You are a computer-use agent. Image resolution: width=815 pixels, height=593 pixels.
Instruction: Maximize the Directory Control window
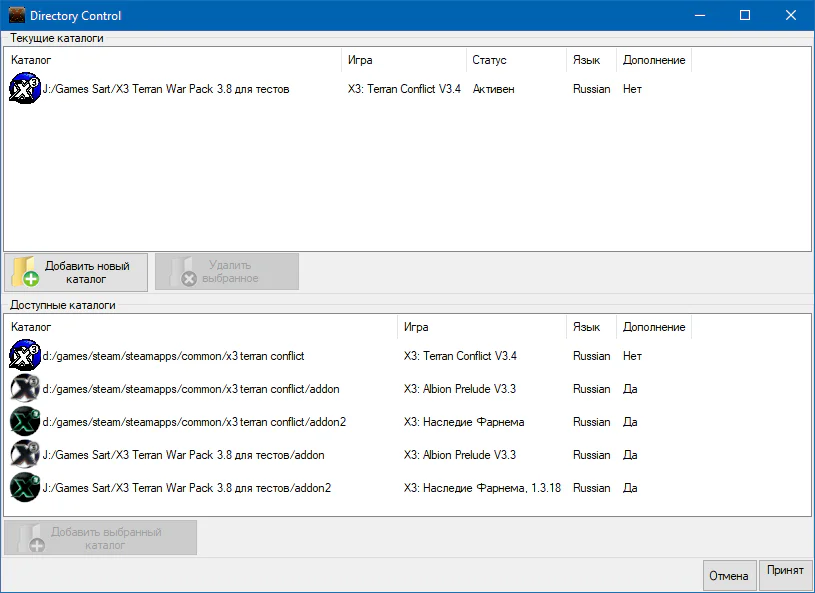coord(745,15)
